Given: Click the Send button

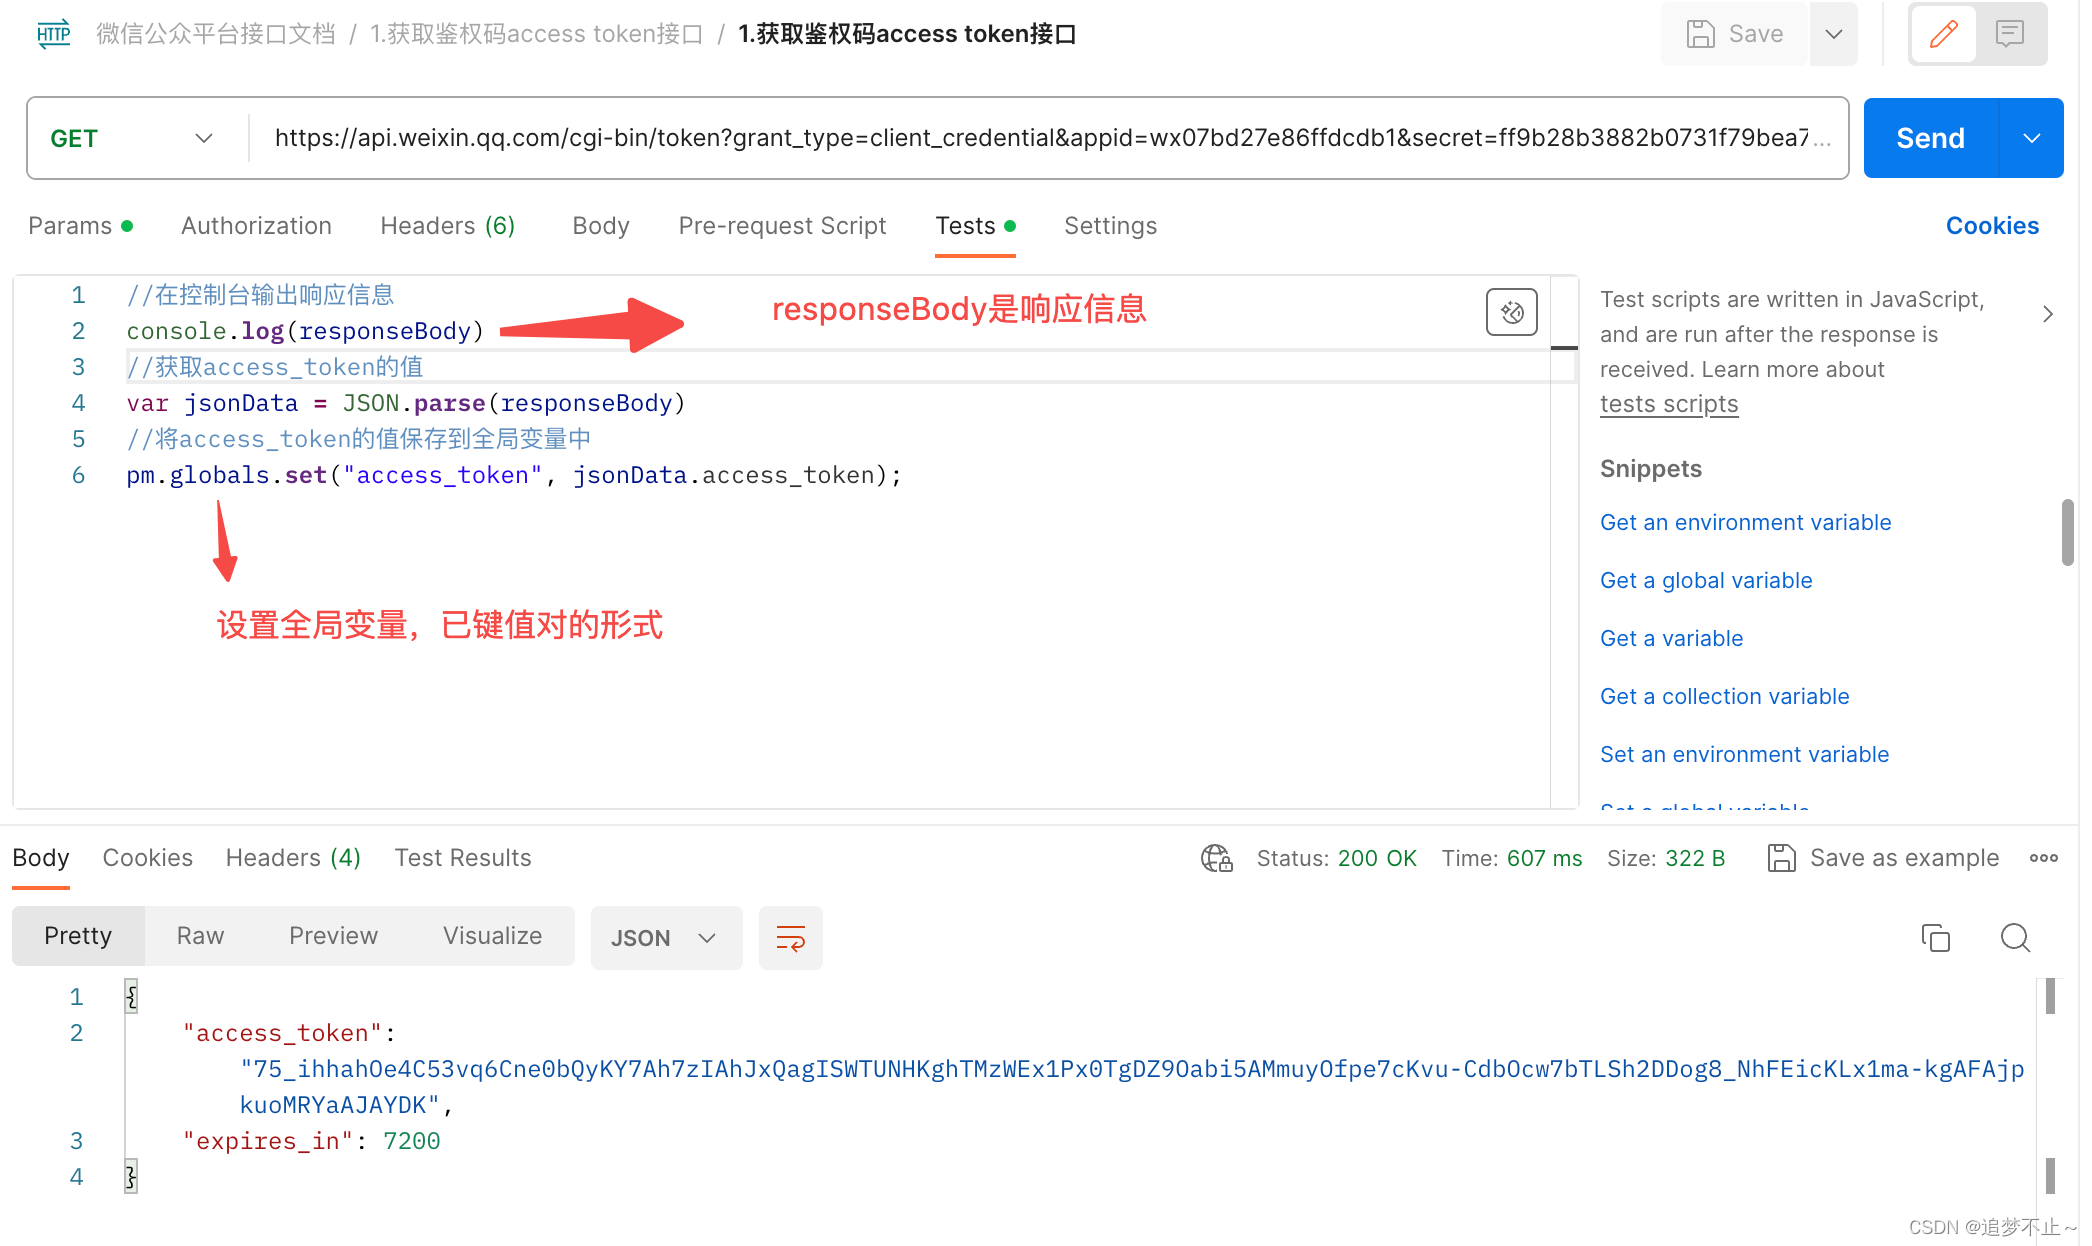Looking at the screenshot, I should 1929,137.
